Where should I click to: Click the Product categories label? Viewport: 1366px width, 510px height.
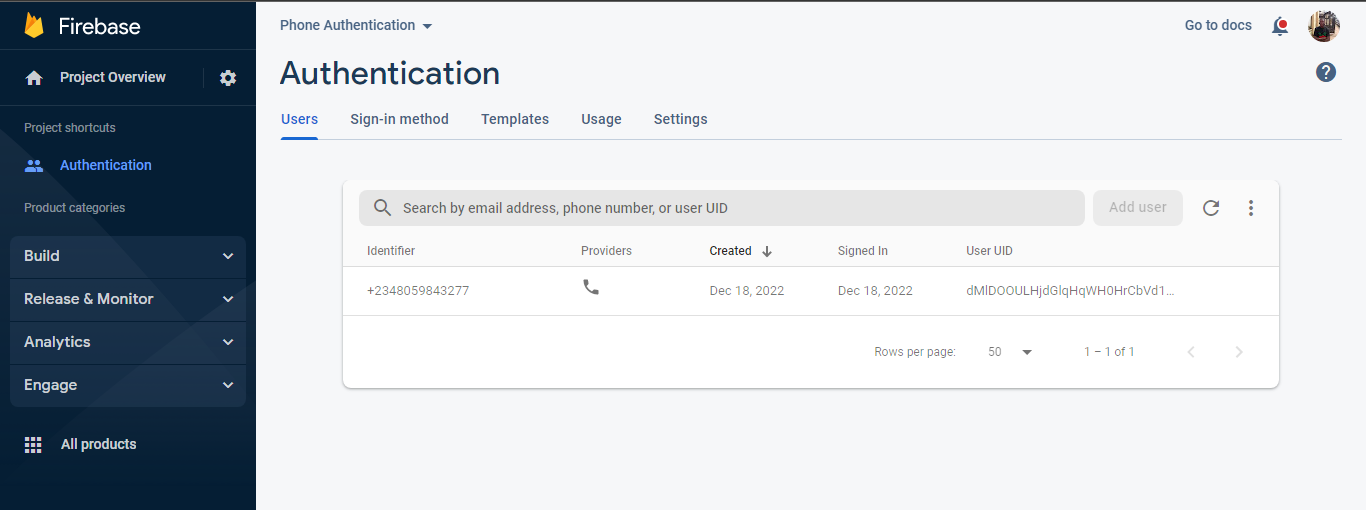(x=75, y=208)
